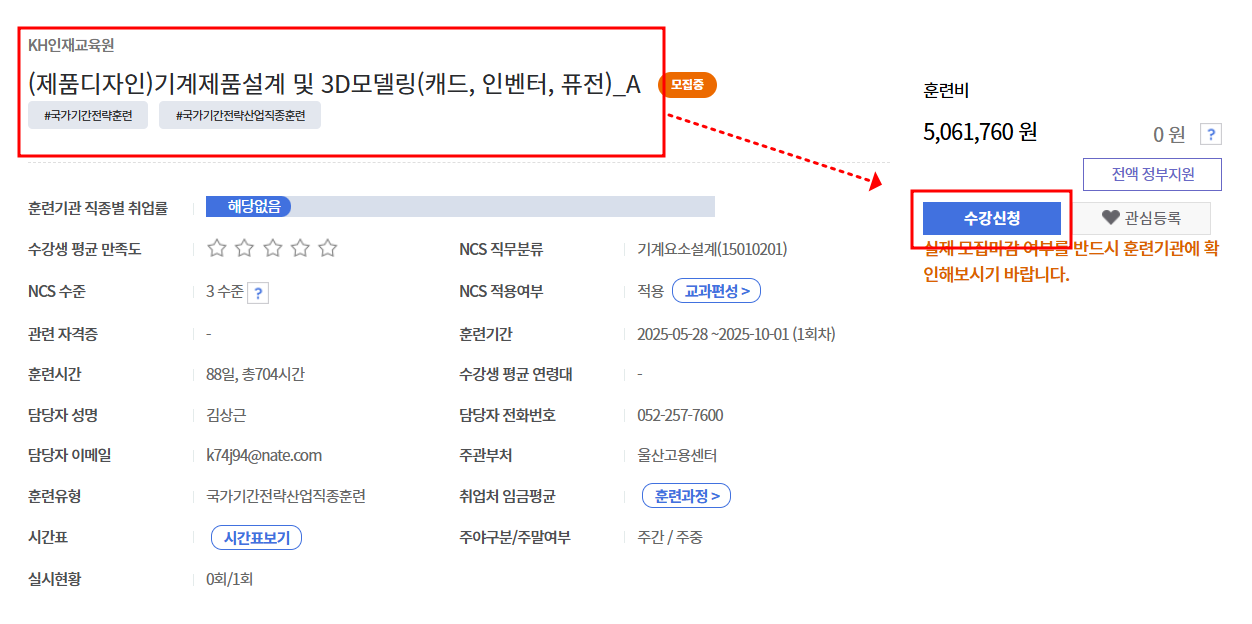The image size is (1252, 624).
Task: Click institution name KH인재교육원
Action: pos(71,45)
